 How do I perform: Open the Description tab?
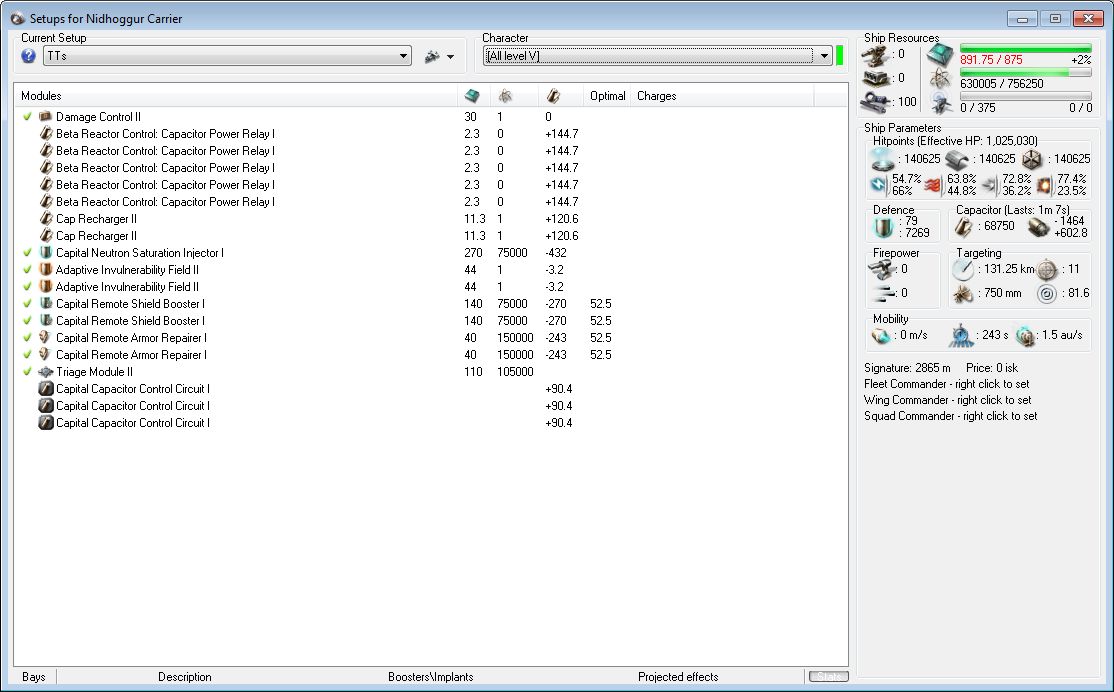(x=185, y=677)
